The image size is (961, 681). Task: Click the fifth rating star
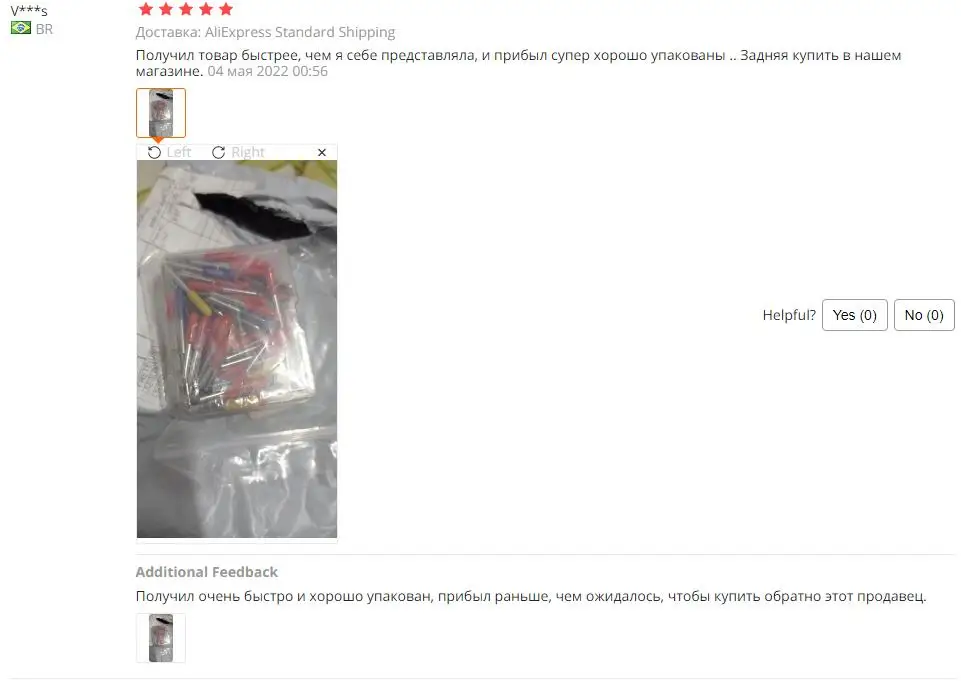pyautogui.click(x=226, y=9)
